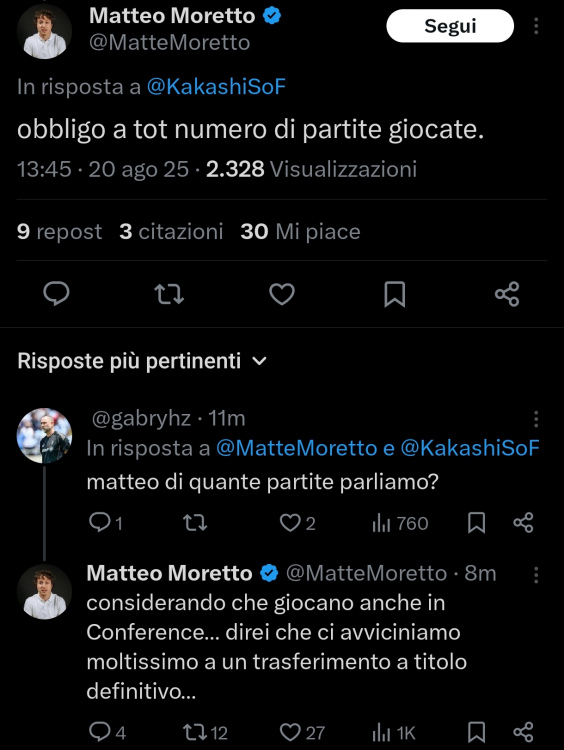
Task: Reply to the main Matteo Moretto tweet
Action: 56,294
